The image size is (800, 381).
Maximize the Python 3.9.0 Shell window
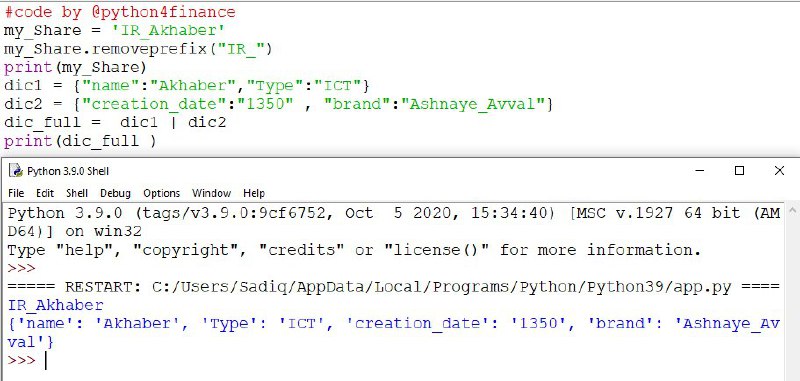(x=739, y=171)
